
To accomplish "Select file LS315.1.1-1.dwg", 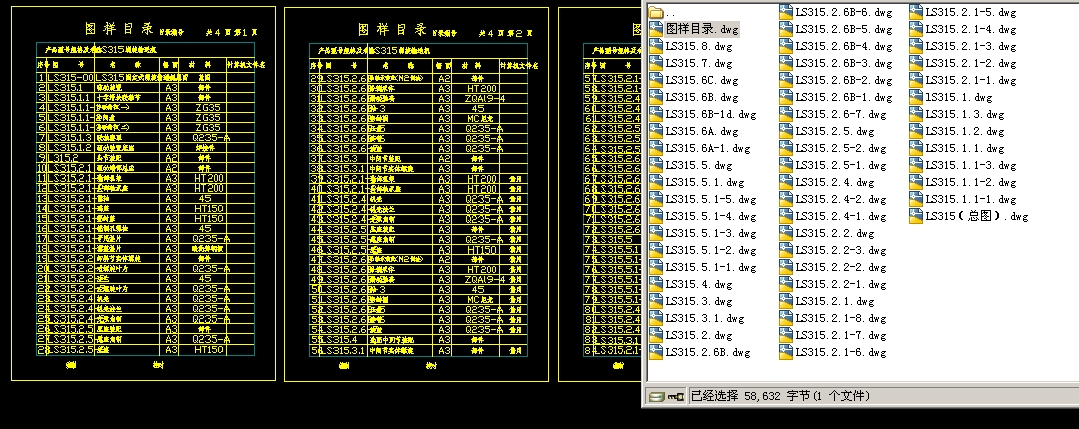I will tap(963, 199).
